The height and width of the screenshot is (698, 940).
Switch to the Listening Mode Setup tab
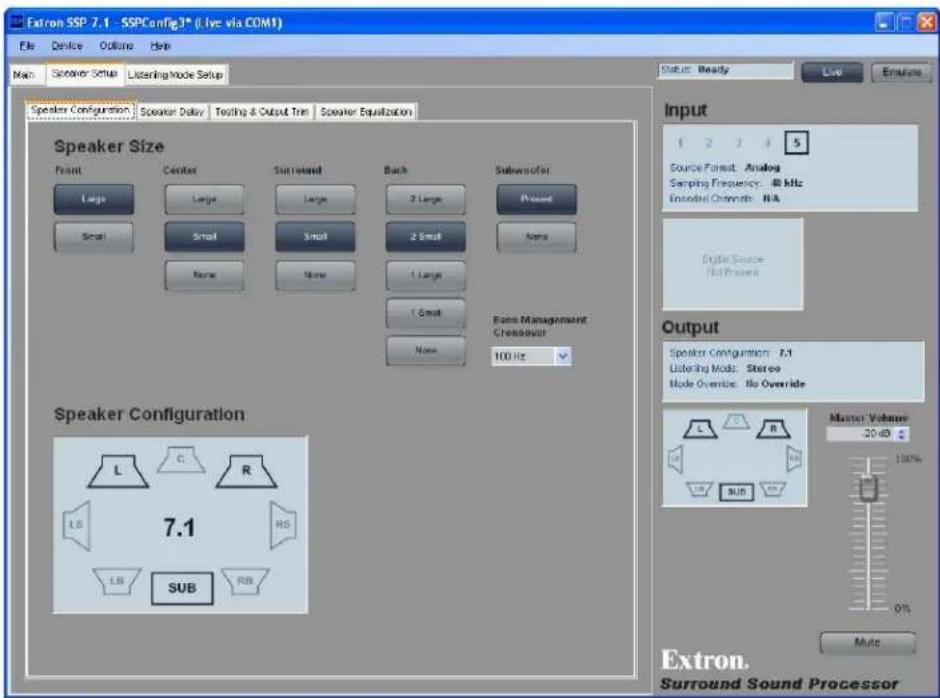click(x=176, y=75)
